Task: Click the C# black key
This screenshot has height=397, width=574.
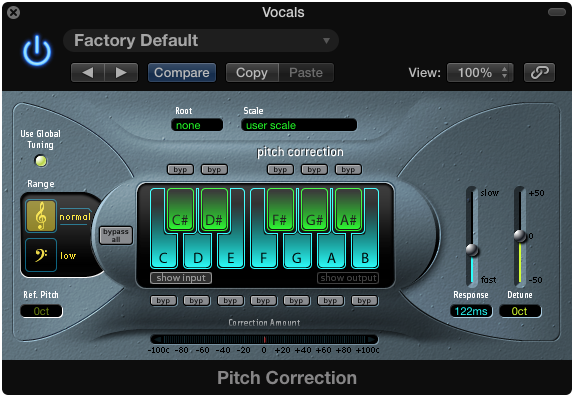Action: pos(180,210)
